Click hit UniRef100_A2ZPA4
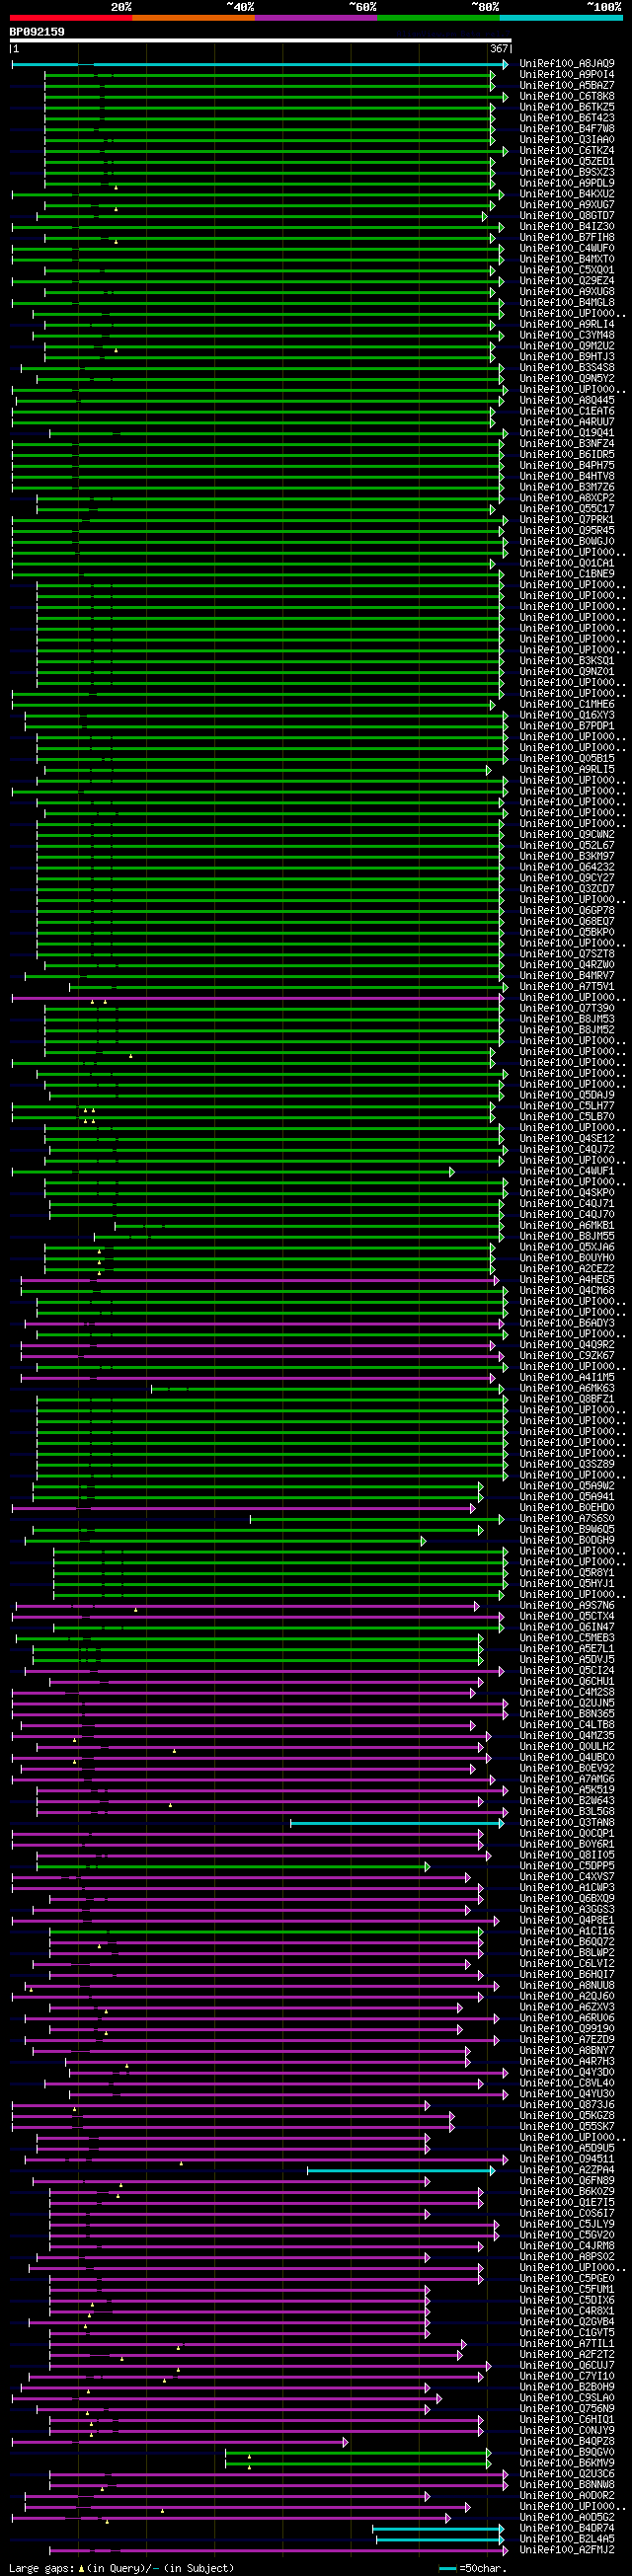632x2576 pixels. pos(567,2170)
